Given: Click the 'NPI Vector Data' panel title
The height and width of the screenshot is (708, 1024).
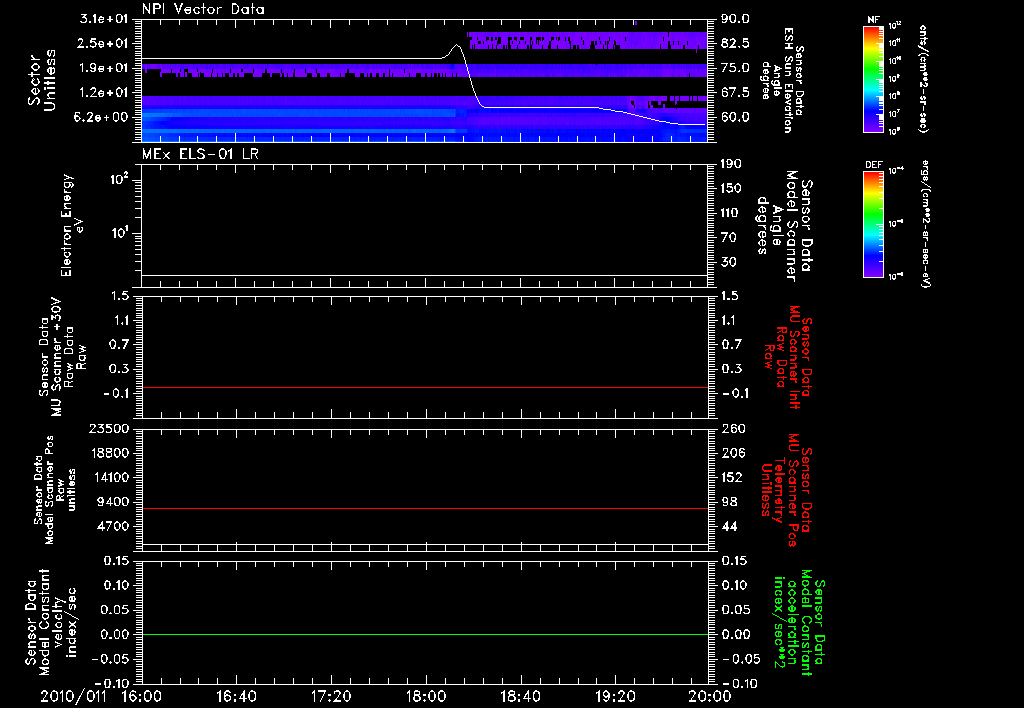Looking at the screenshot, I should [203, 9].
